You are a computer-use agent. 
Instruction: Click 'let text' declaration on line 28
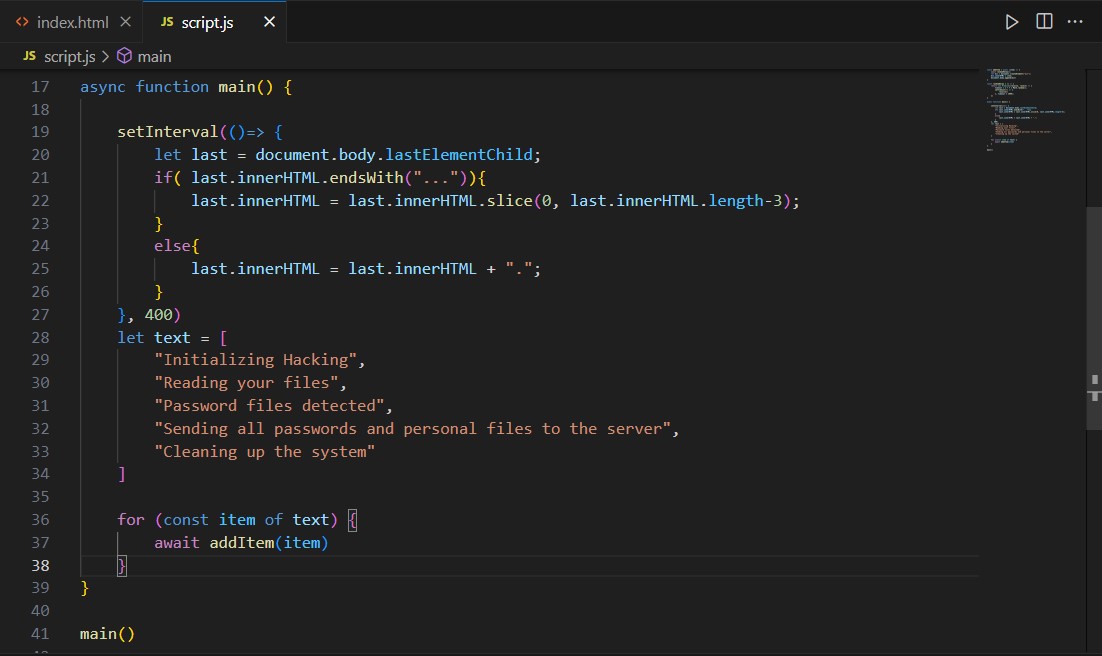[x=153, y=337]
